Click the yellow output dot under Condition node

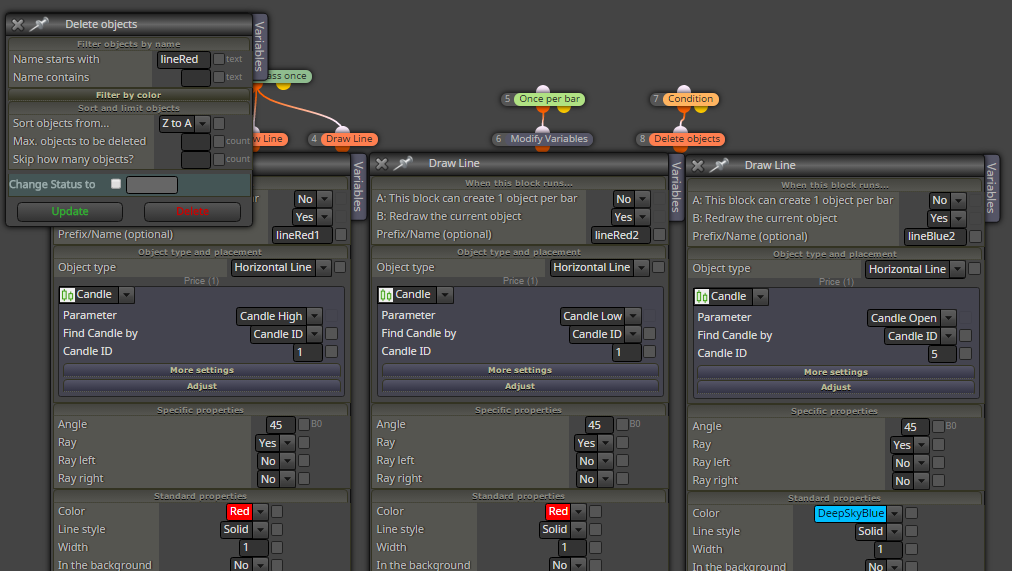tap(702, 110)
